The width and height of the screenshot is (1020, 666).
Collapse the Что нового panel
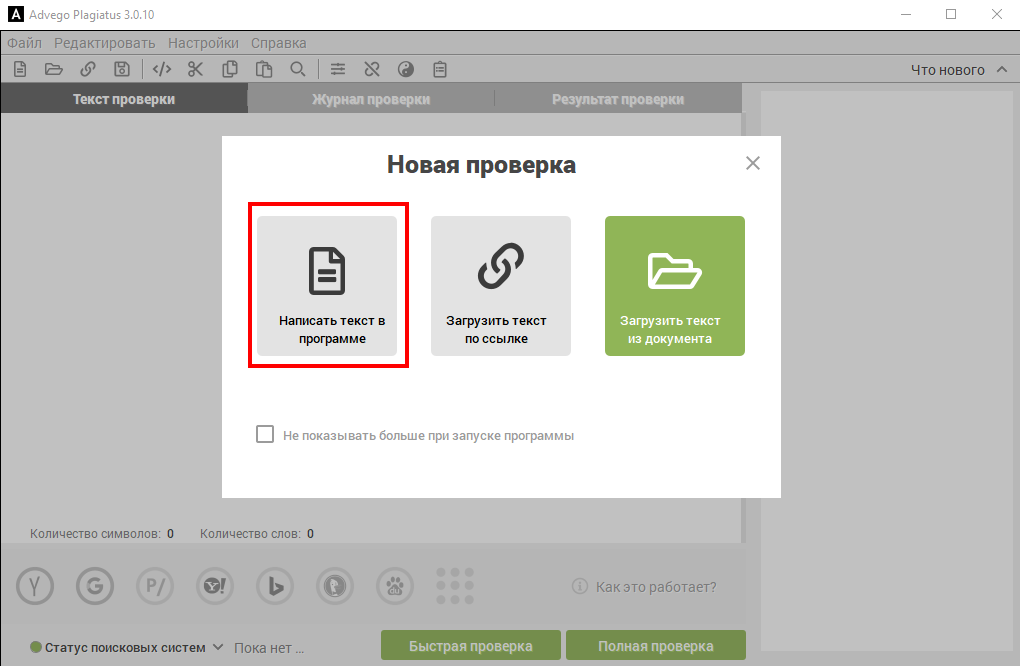coord(1002,69)
